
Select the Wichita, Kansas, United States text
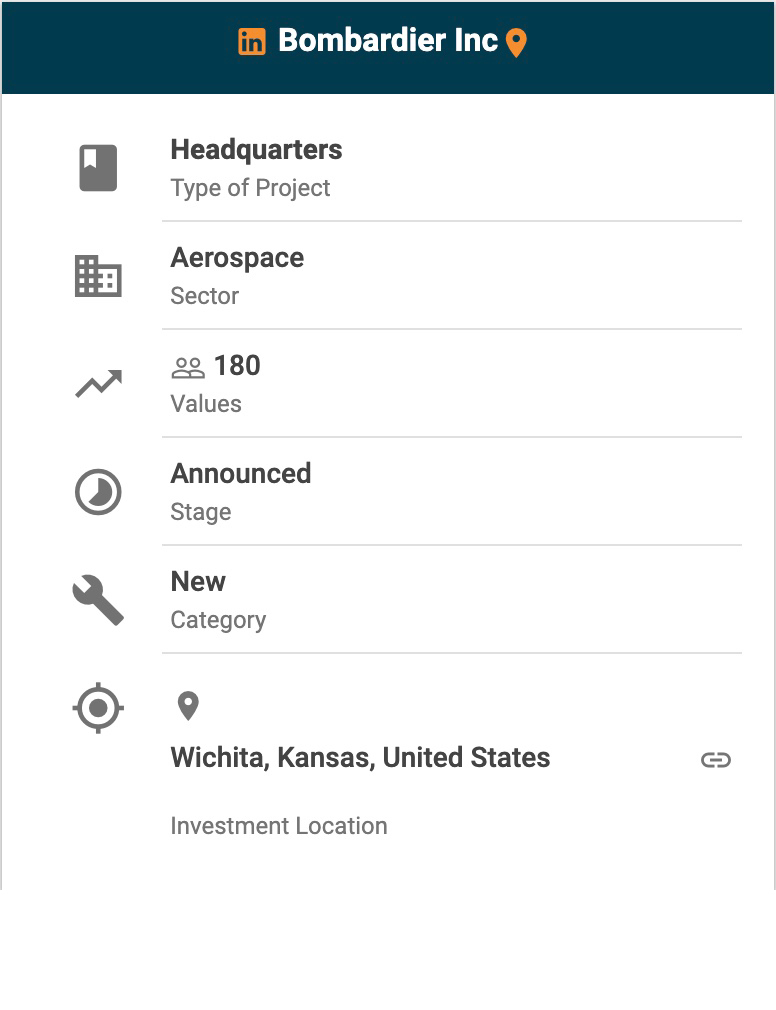[x=360, y=758]
